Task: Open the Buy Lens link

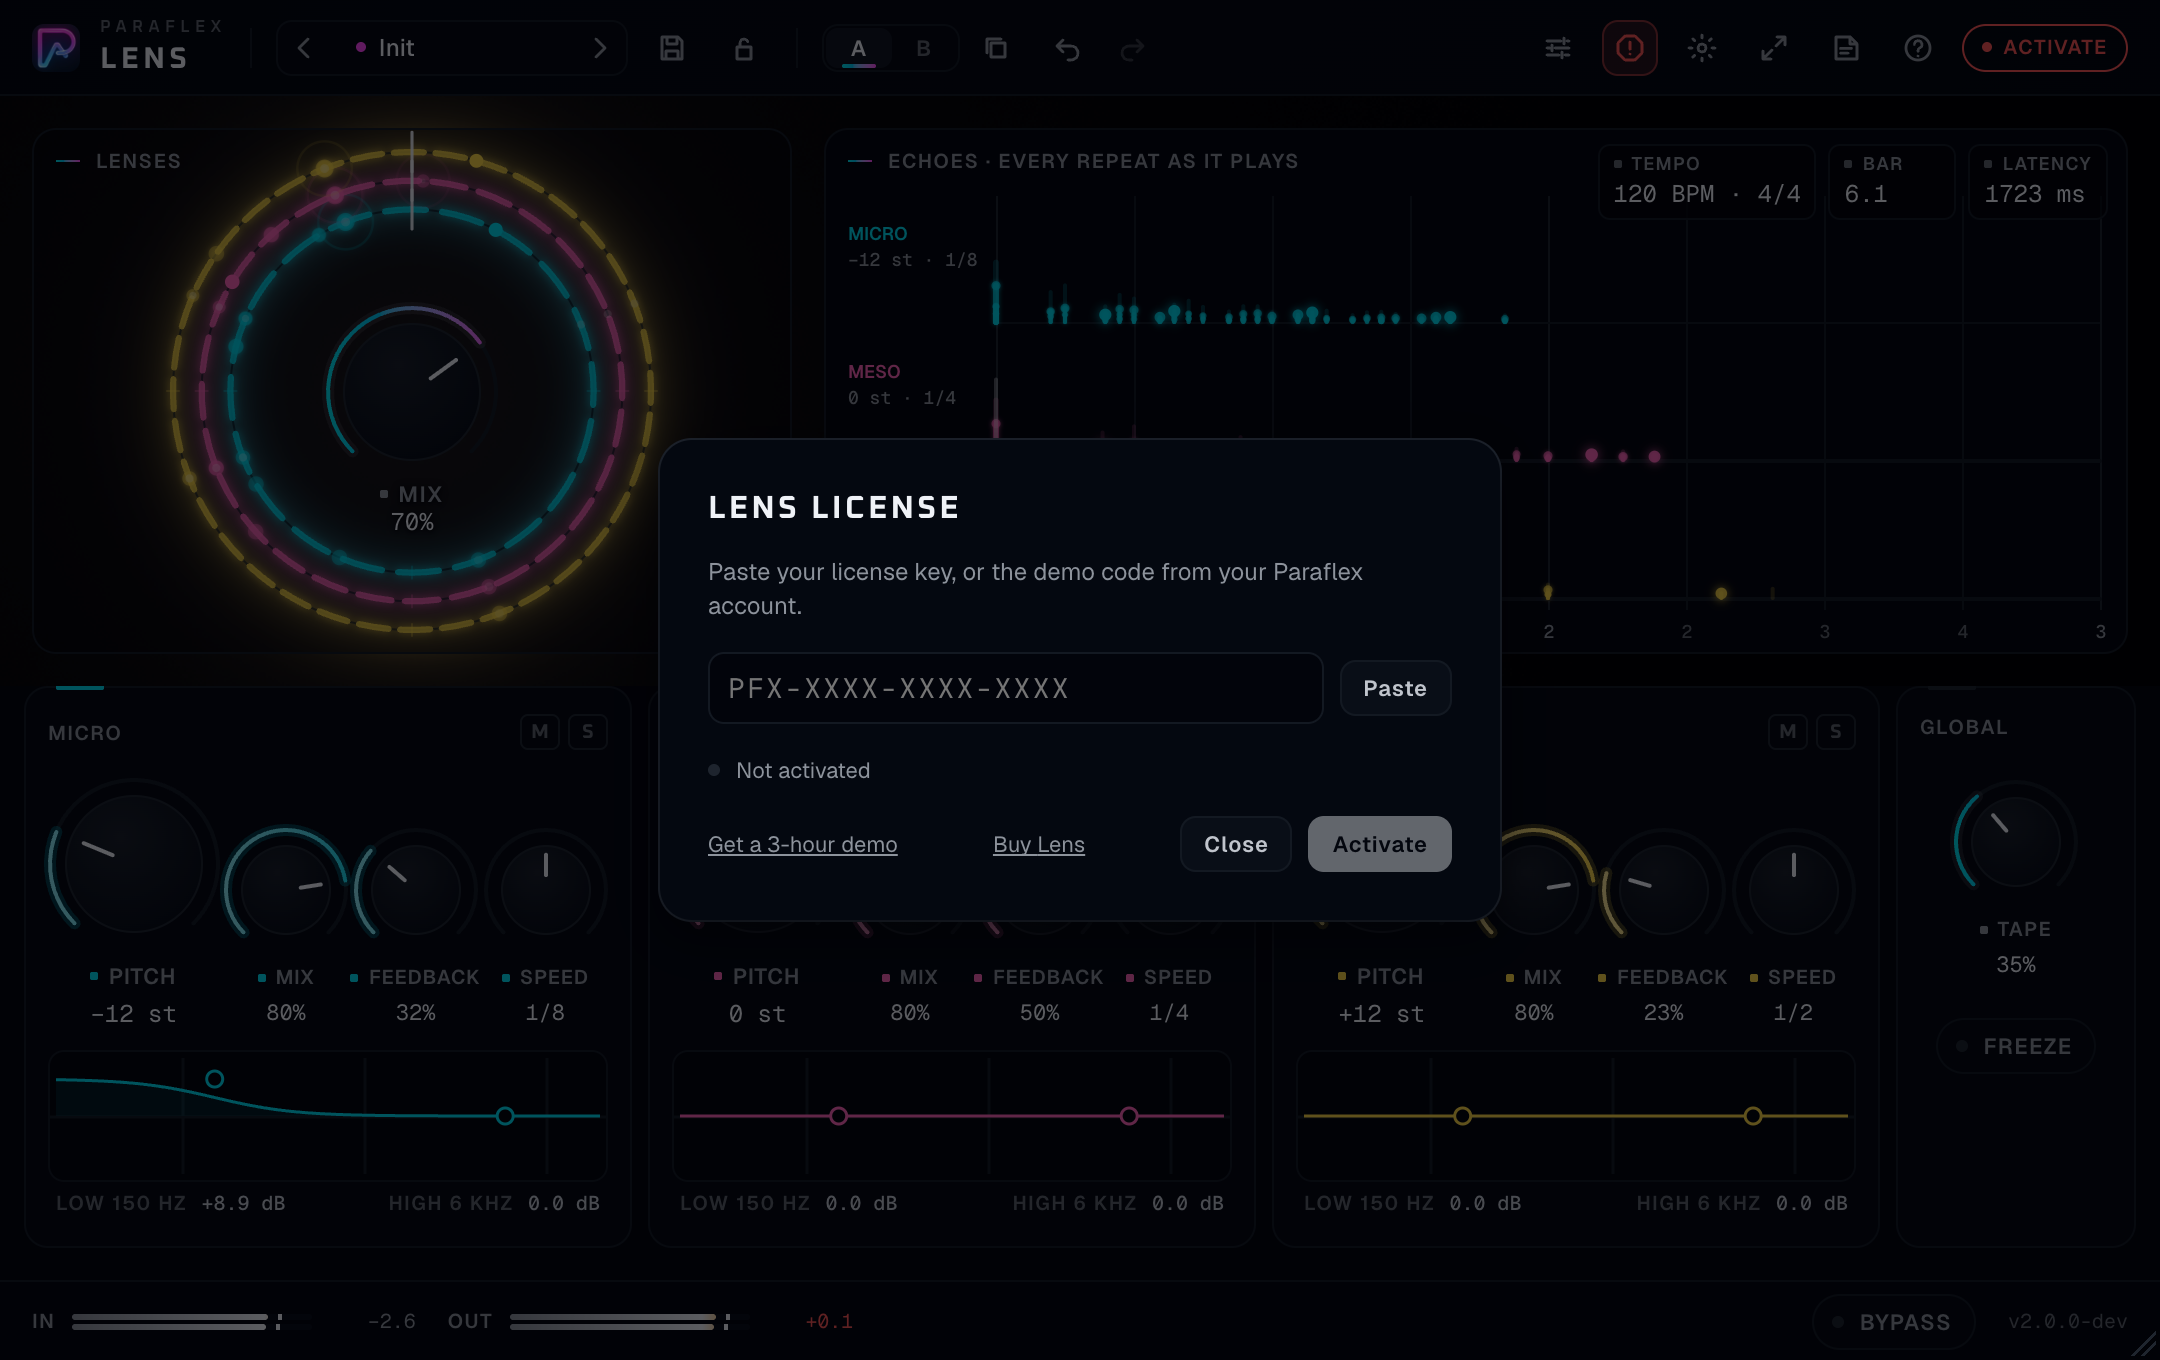Action: 1039,845
